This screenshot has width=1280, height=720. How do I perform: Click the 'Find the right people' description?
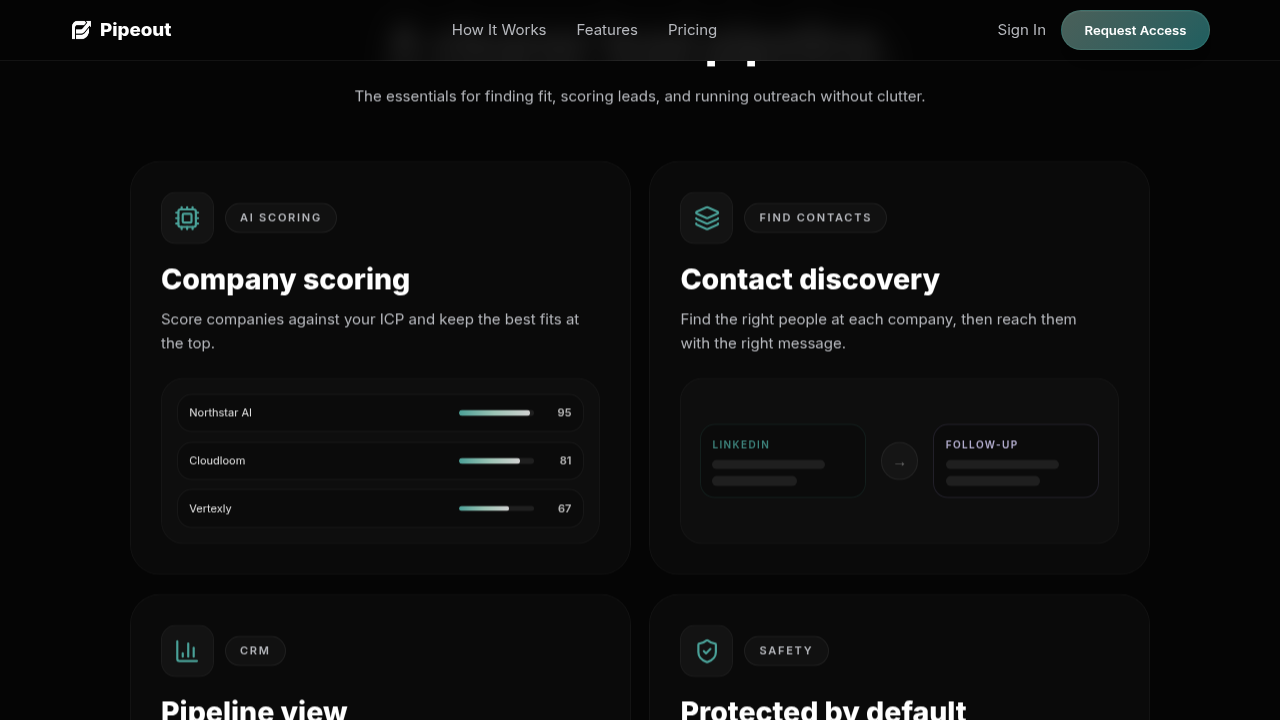point(879,331)
